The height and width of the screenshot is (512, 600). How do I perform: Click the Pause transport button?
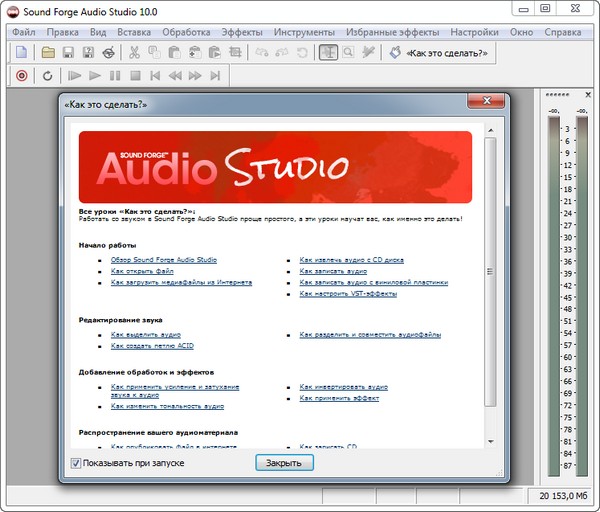tap(115, 75)
